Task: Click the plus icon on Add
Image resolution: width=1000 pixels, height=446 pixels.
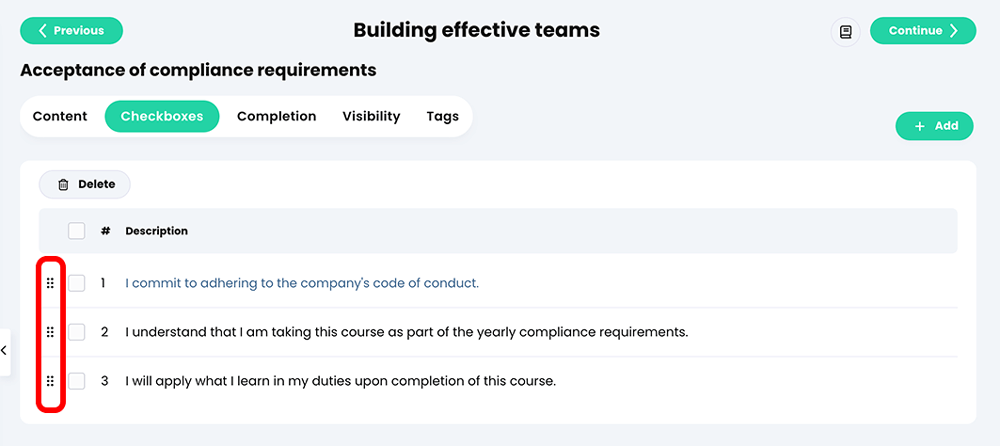Action: pyautogui.click(x=920, y=126)
